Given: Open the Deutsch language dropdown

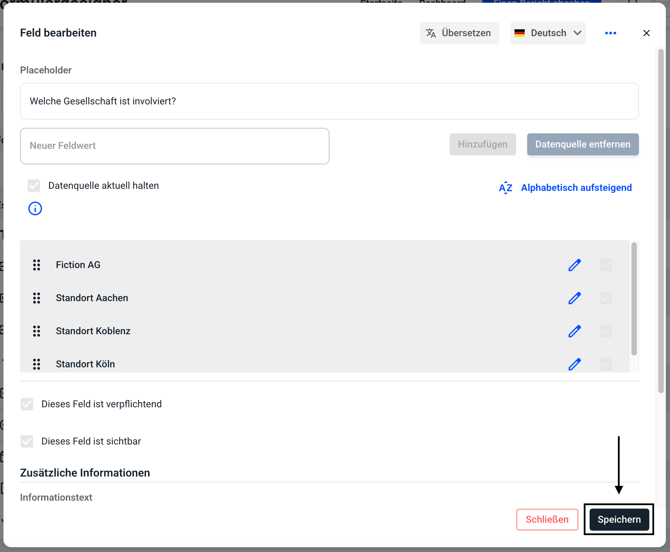Looking at the screenshot, I should tap(548, 33).
